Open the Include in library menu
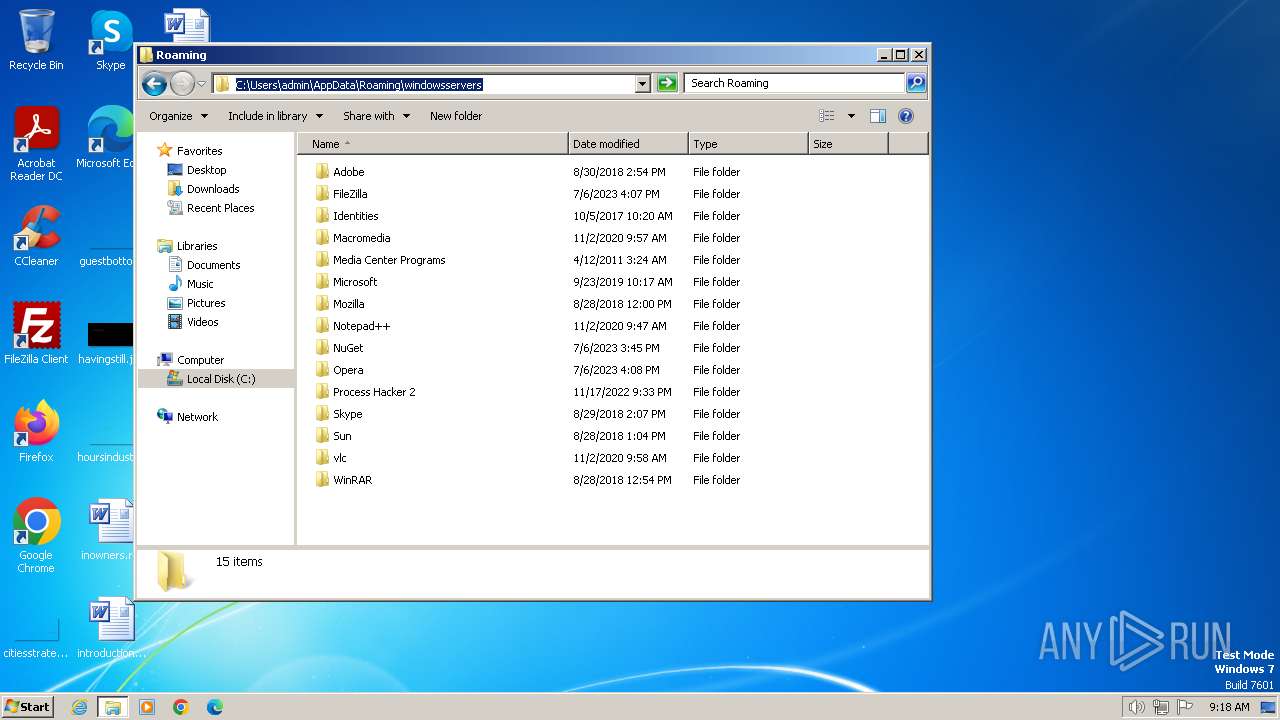 pyautogui.click(x=275, y=116)
